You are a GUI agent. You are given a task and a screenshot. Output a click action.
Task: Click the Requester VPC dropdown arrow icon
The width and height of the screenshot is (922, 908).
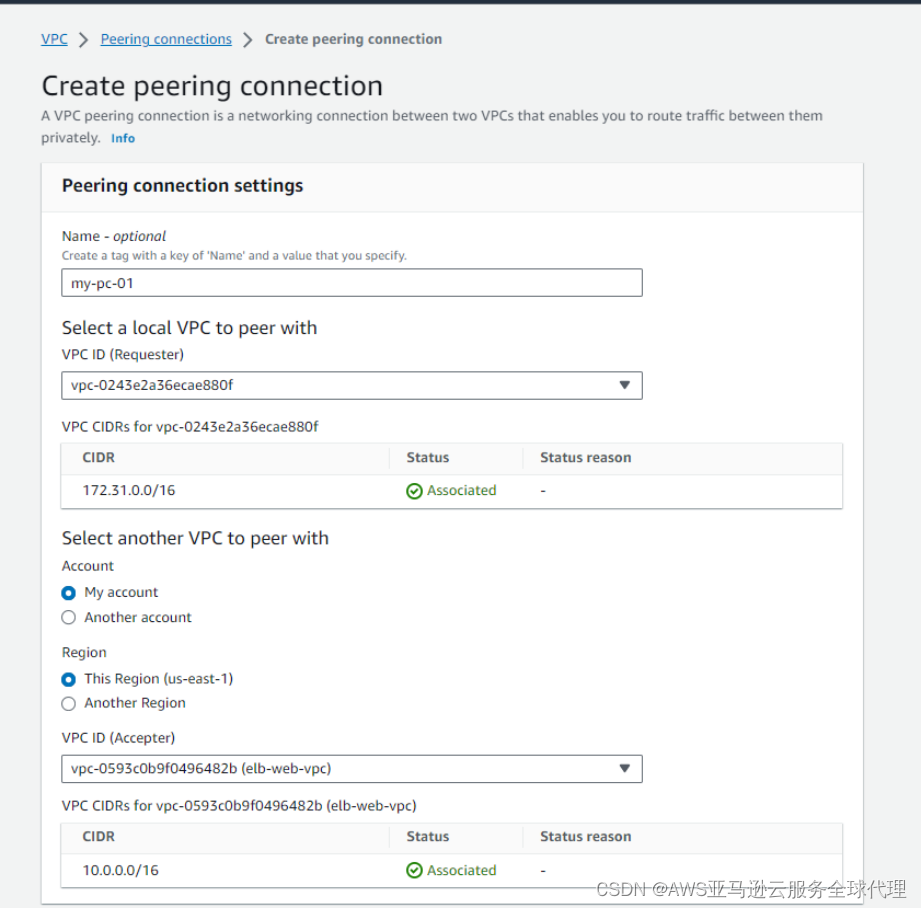point(626,385)
